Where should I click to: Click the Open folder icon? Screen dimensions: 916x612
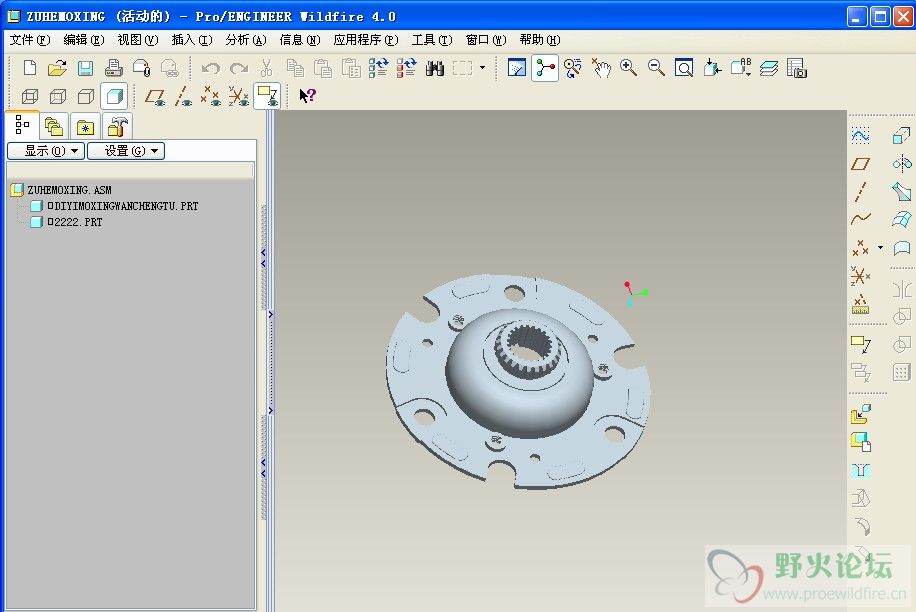[x=57, y=68]
